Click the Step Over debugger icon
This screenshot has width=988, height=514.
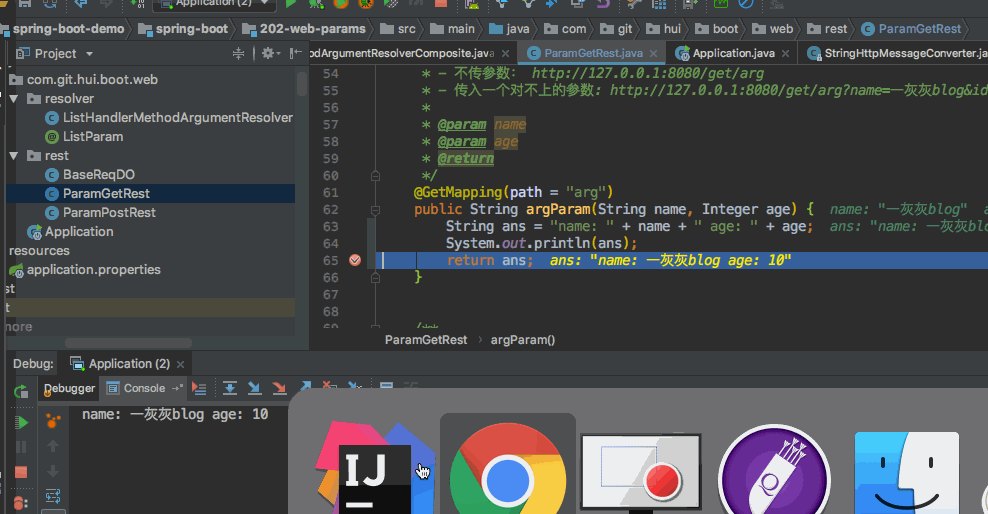tap(229, 388)
